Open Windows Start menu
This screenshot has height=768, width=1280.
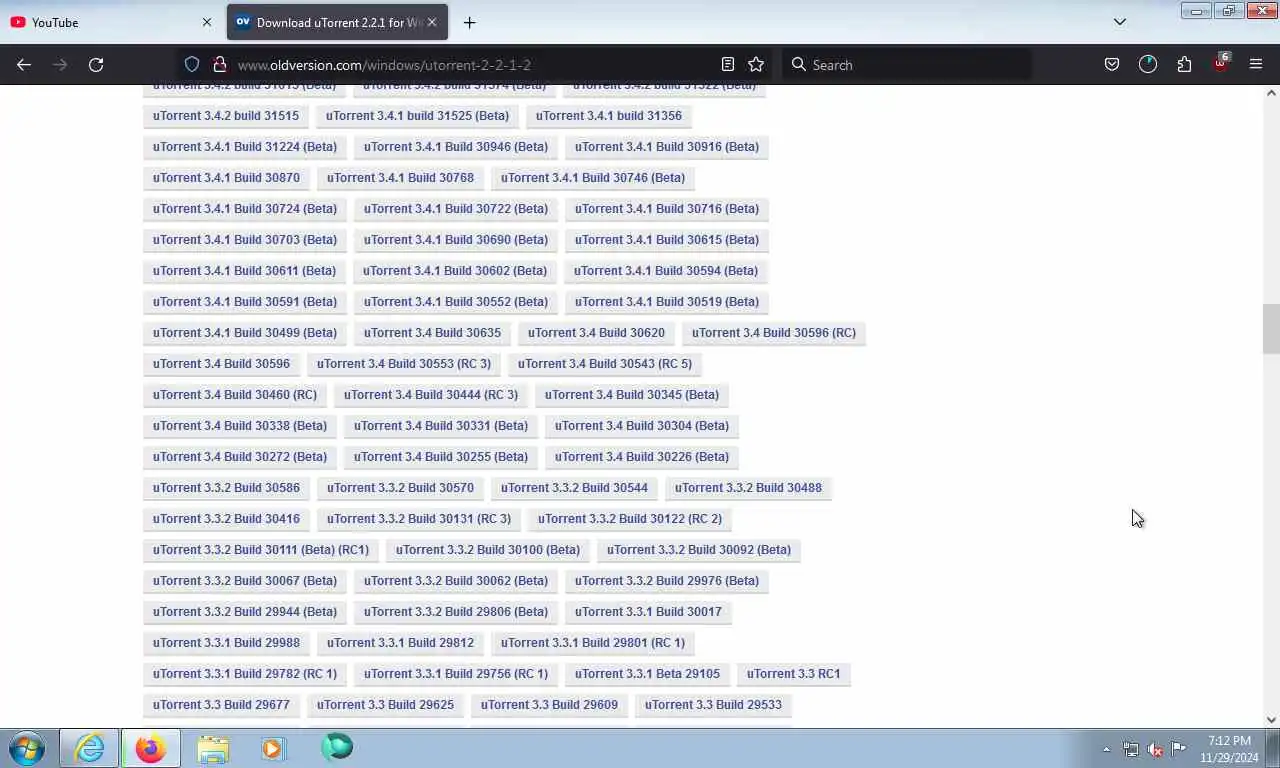pos(27,748)
